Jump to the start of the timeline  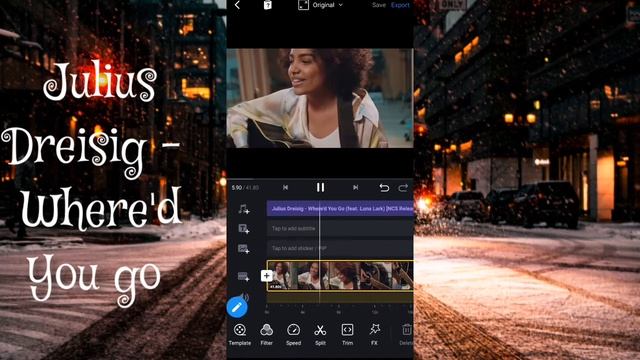[x=285, y=187]
